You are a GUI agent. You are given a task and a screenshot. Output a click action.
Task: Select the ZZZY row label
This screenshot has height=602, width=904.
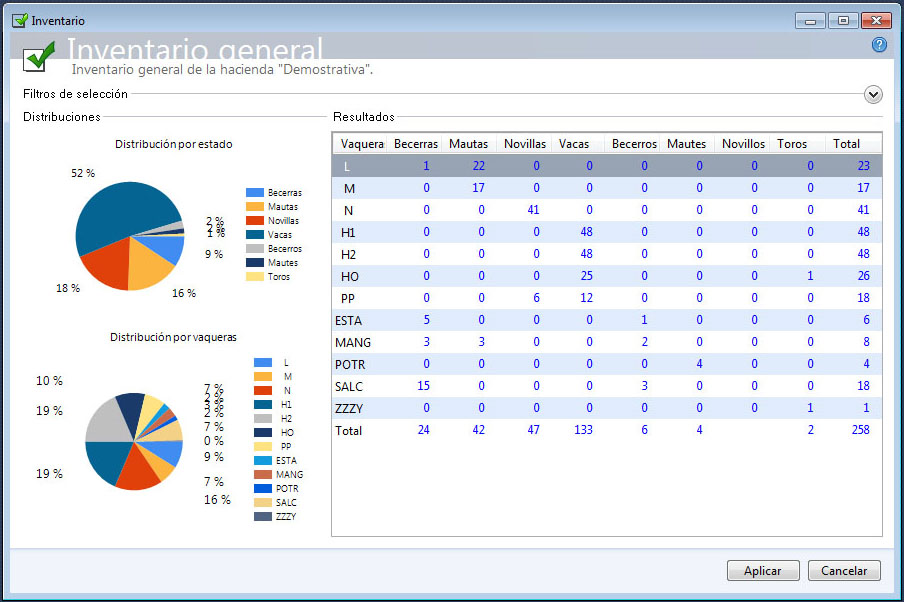[x=349, y=408]
